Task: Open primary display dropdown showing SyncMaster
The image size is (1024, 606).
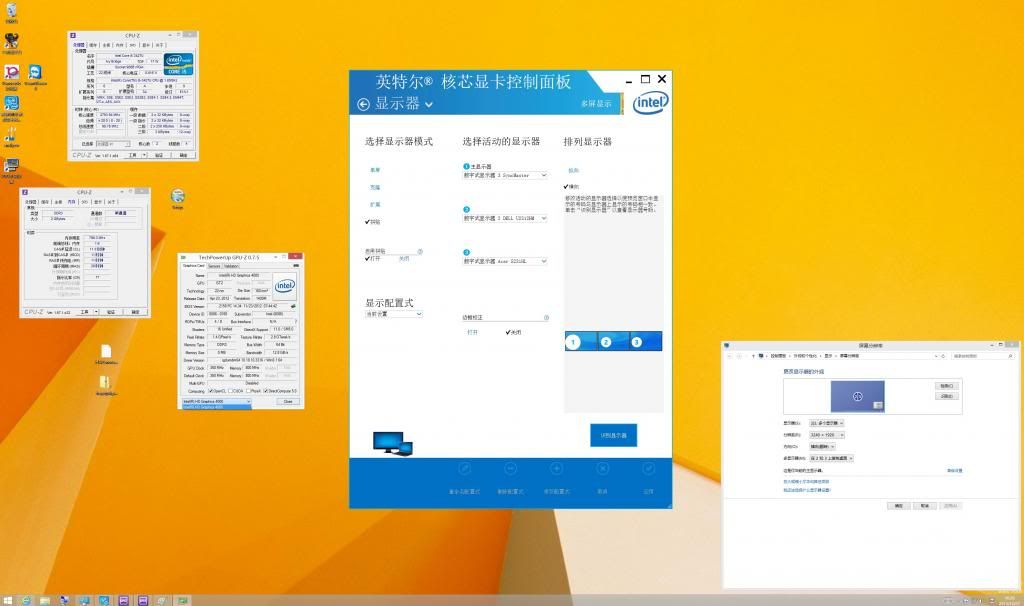Action: [505, 176]
